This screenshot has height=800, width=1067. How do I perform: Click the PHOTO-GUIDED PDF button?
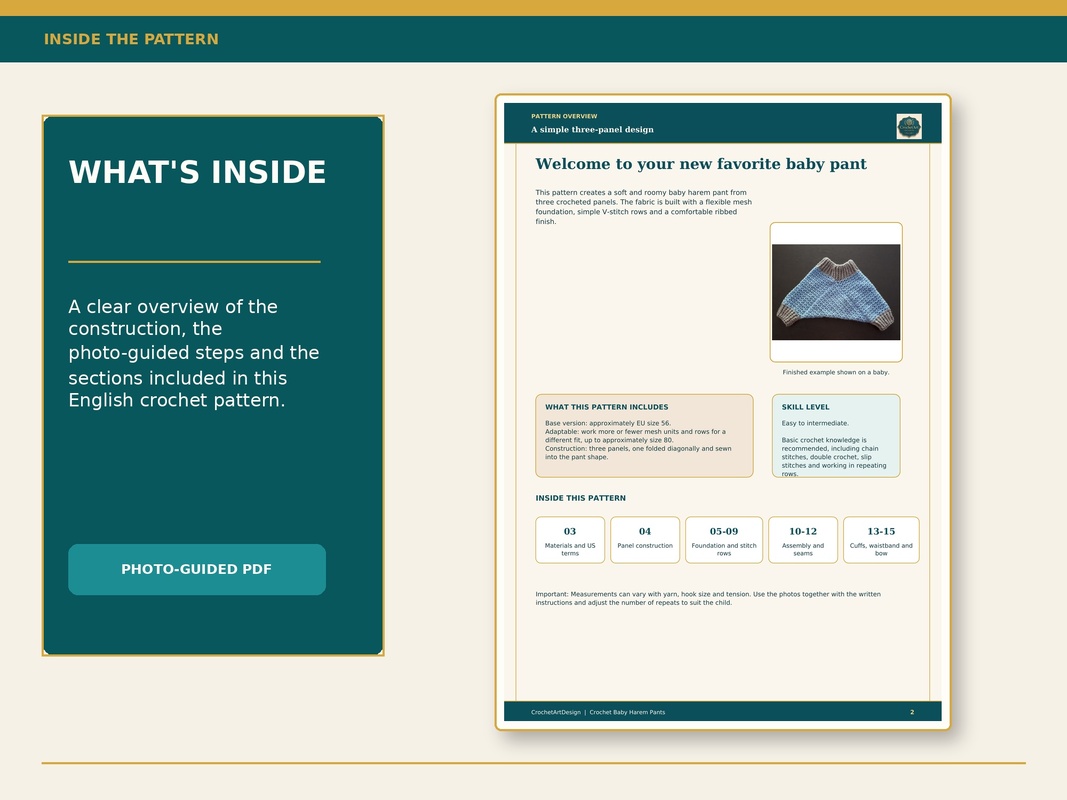(197, 569)
